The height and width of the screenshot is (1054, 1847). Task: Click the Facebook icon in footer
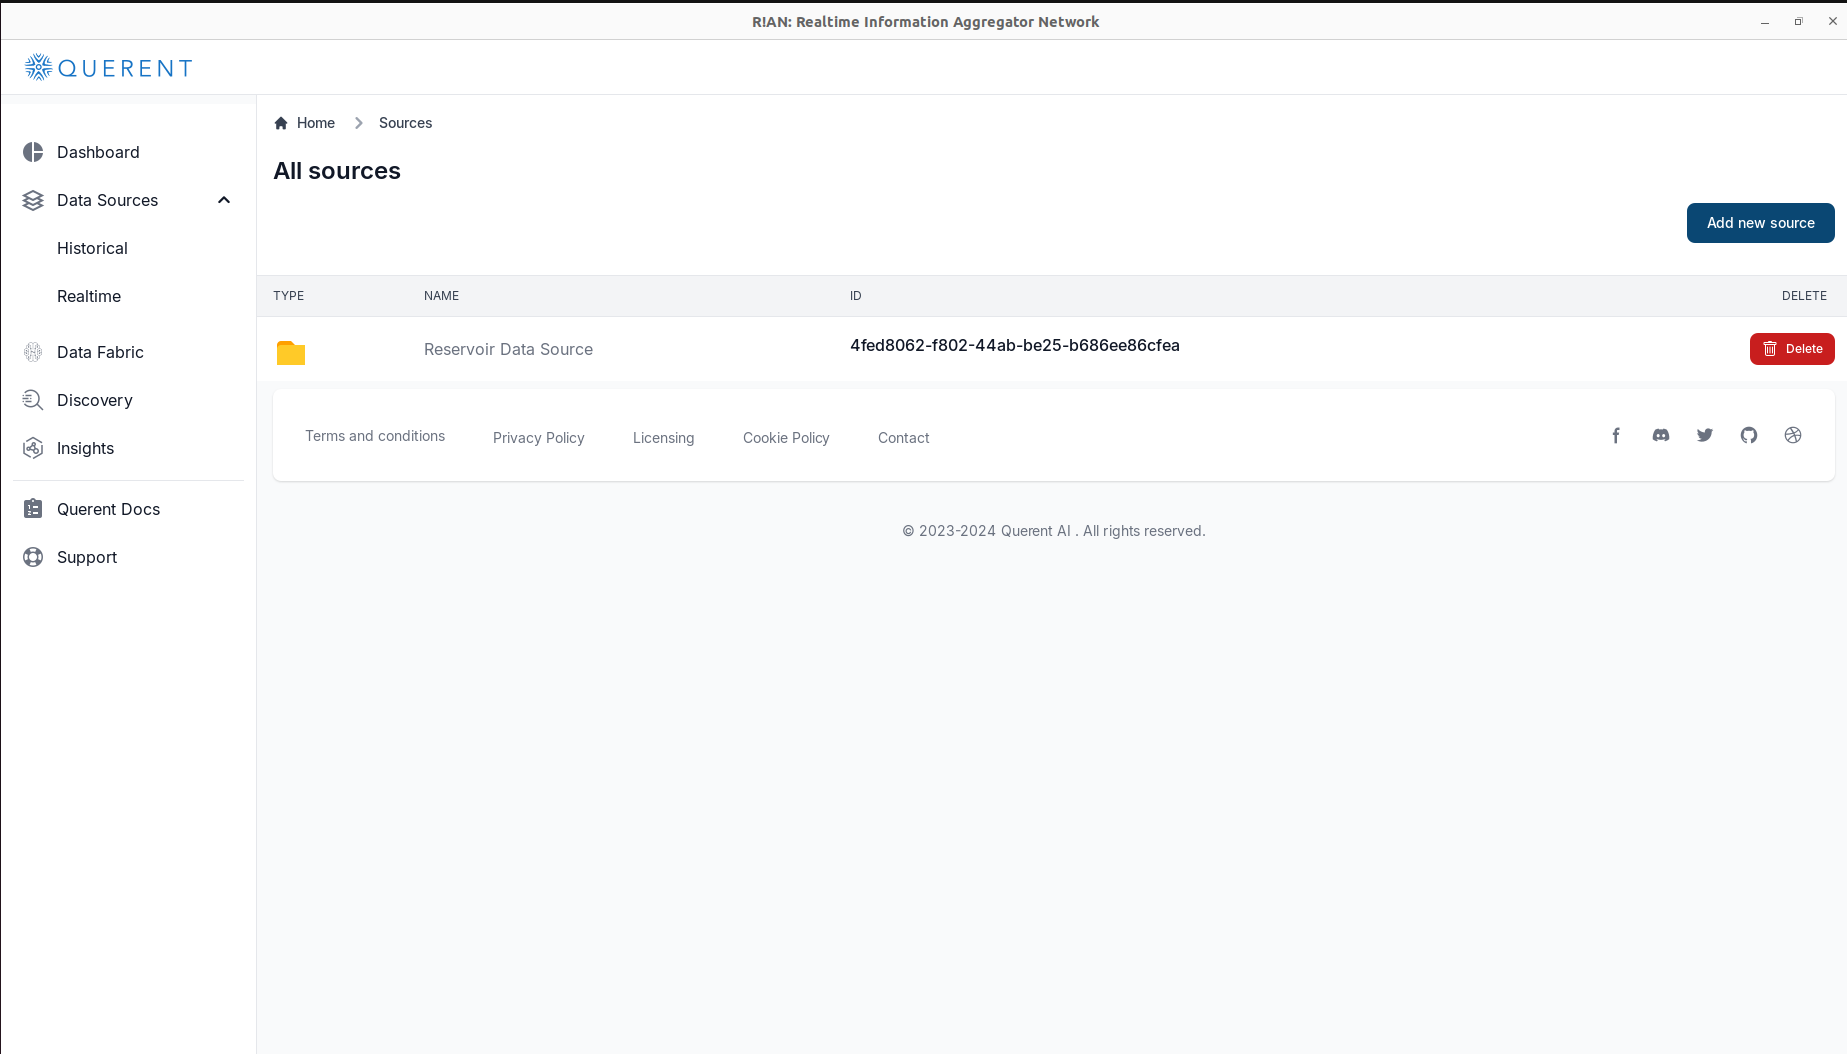pyautogui.click(x=1616, y=435)
